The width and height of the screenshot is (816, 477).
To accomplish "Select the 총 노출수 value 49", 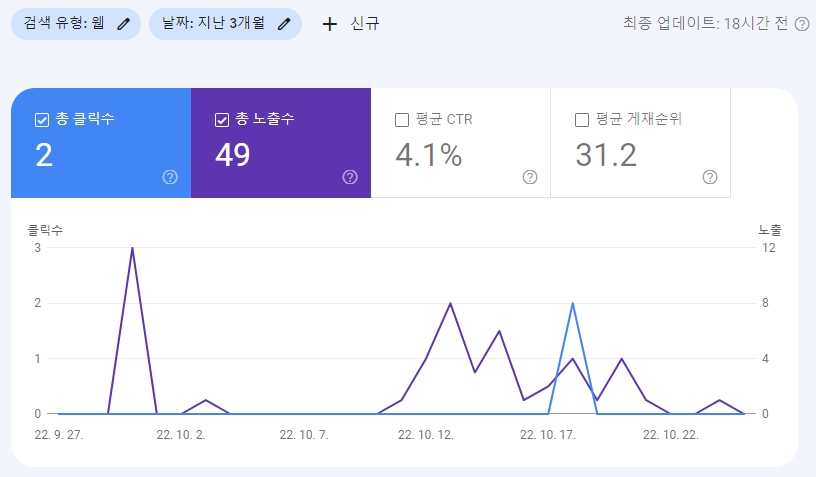I will coord(233,155).
